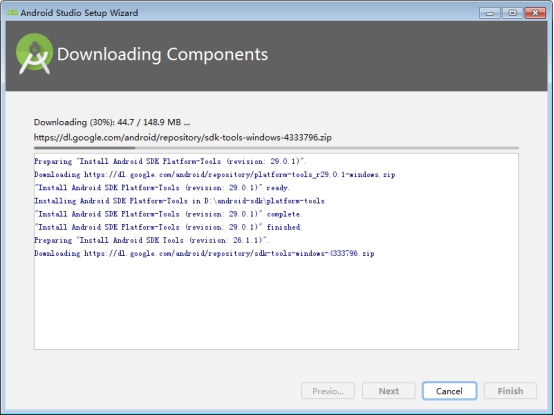Click the Platform-Tools finished log line

click(x=168, y=227)
